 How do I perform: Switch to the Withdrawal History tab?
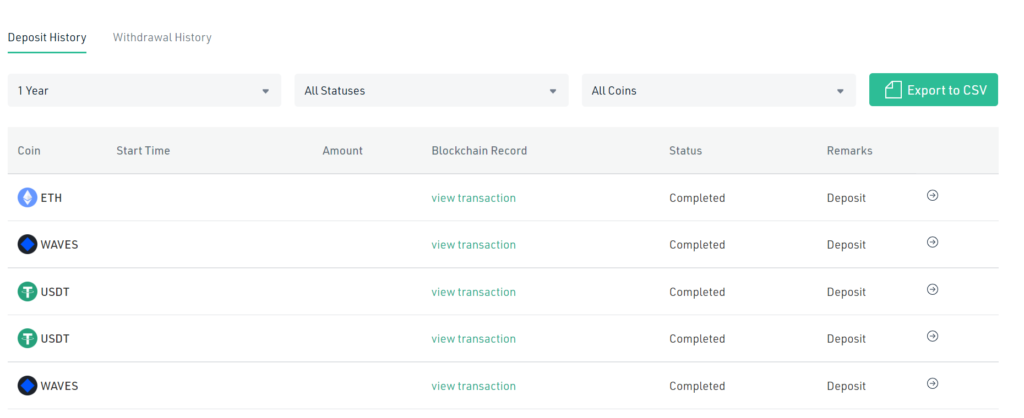162,38
